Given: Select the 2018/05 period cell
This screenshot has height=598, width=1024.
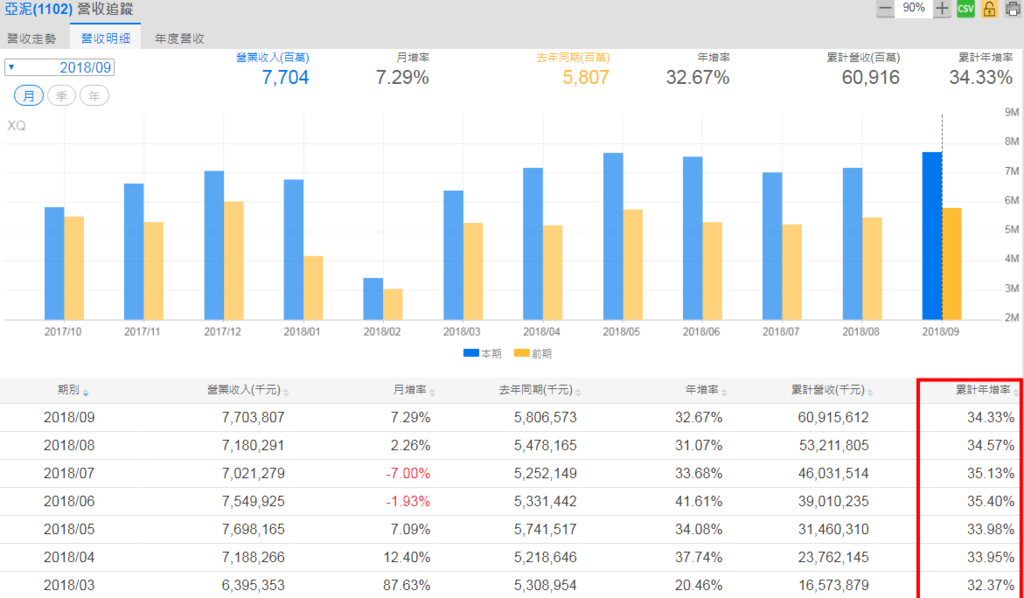Looking at the screenshot, I should [x=69, y=529].
